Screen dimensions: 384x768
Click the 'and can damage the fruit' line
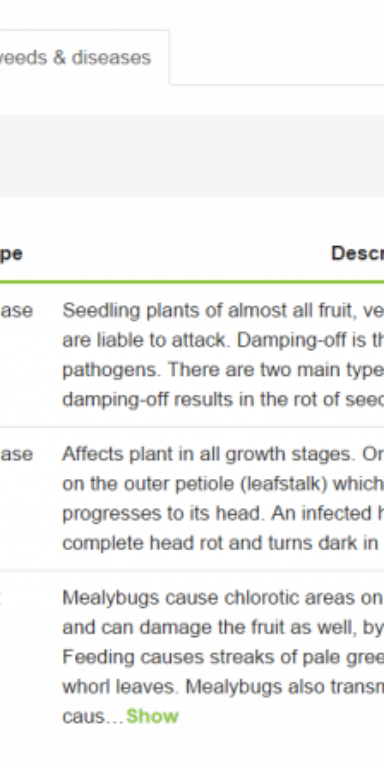tap(223, 627)
